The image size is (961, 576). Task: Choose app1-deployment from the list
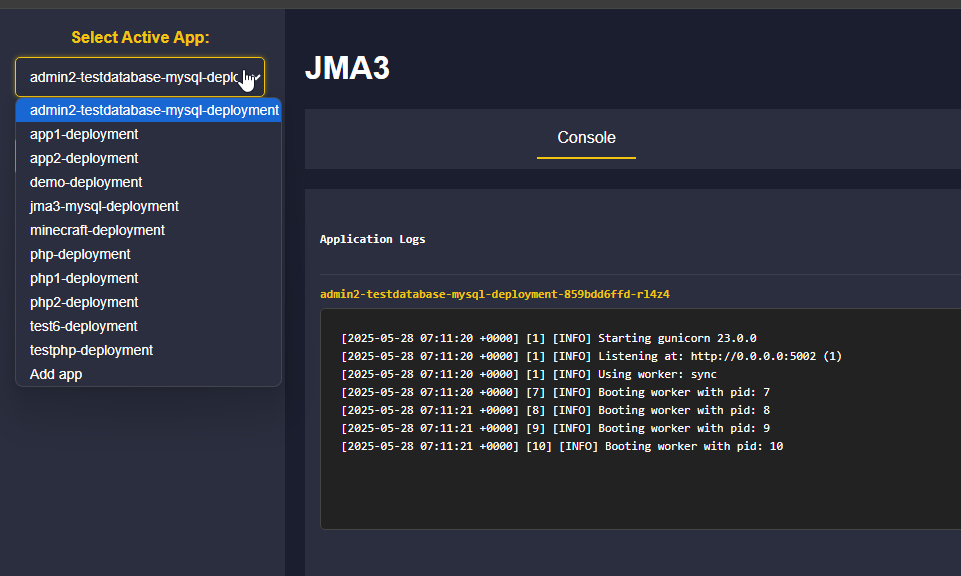[84, 134]
